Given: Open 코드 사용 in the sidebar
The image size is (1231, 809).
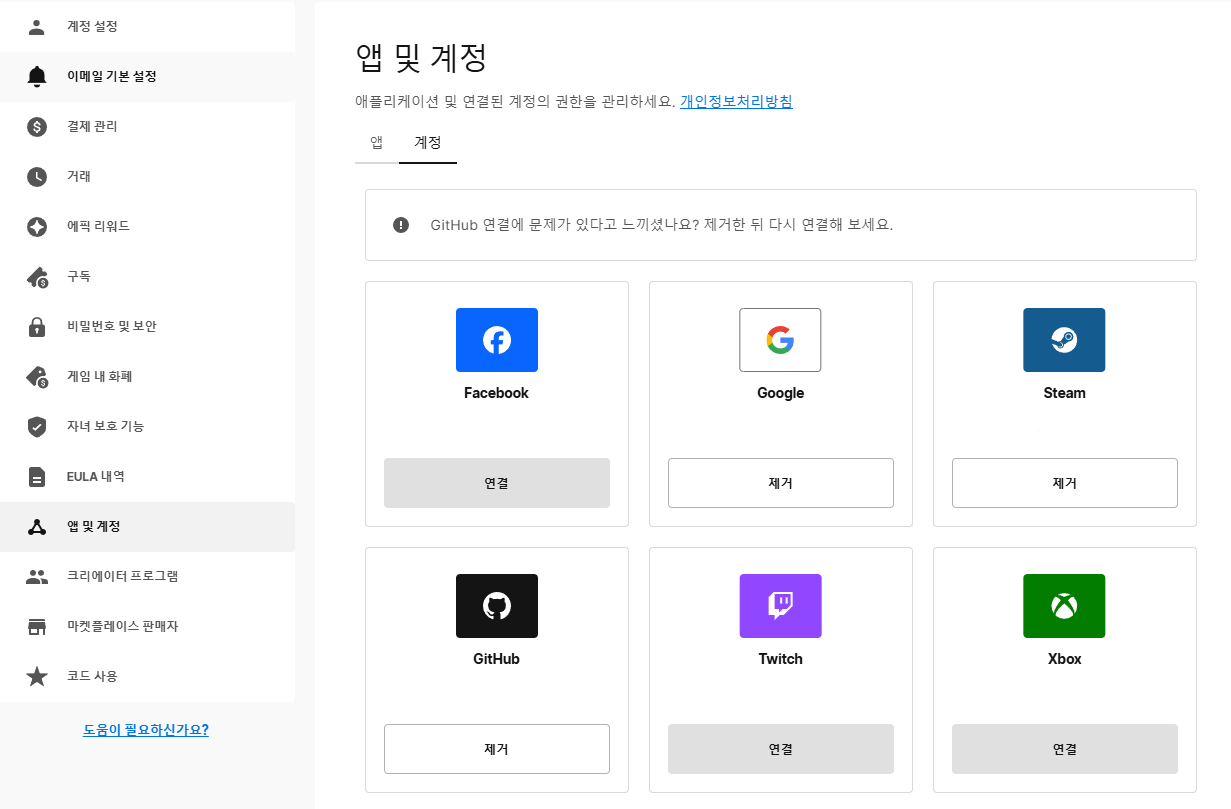Looking at the screenshot, I should coord(147,677).
